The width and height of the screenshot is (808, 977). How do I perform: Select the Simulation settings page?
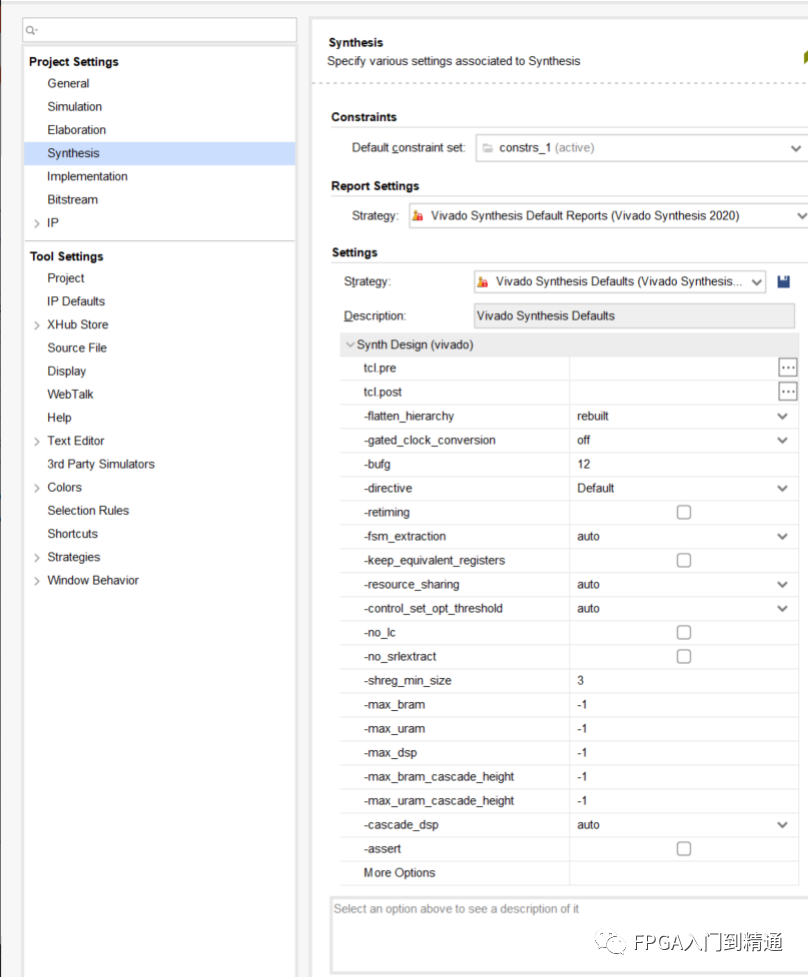tap(74, 107)
